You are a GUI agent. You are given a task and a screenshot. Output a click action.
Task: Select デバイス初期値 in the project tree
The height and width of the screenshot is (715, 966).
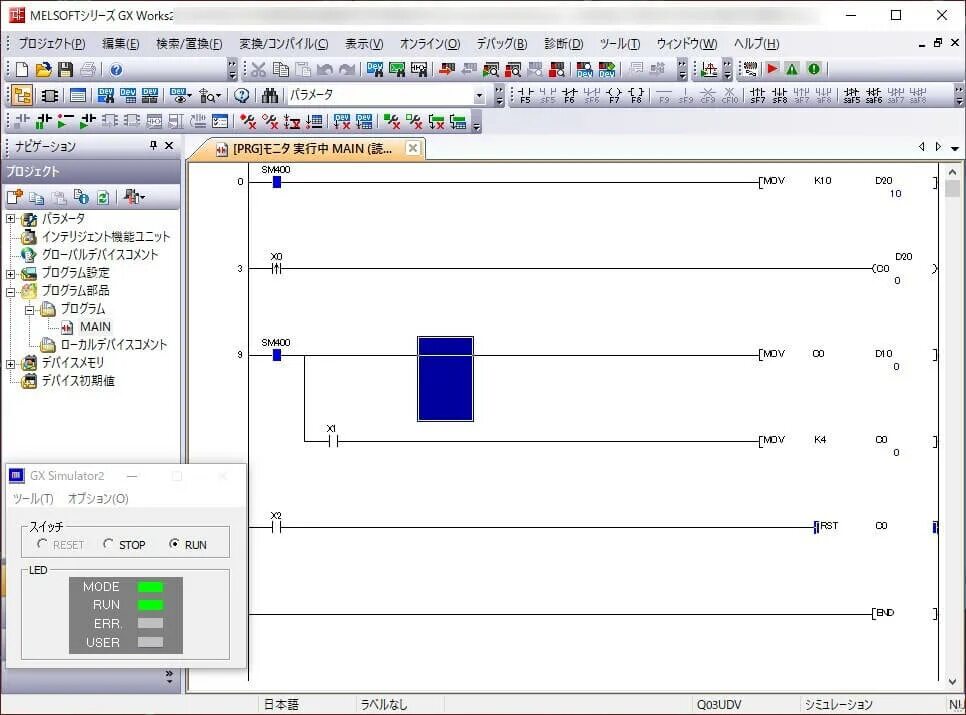[78, 381]
